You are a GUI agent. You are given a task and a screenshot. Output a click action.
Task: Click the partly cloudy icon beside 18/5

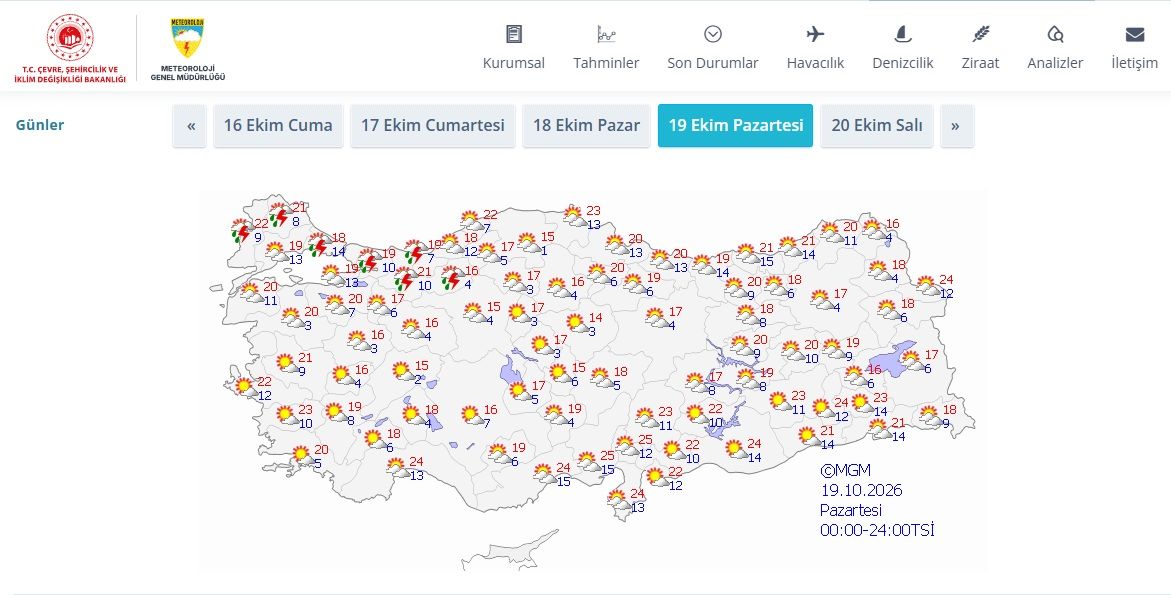pyautogui.click(x=601, y=378)
